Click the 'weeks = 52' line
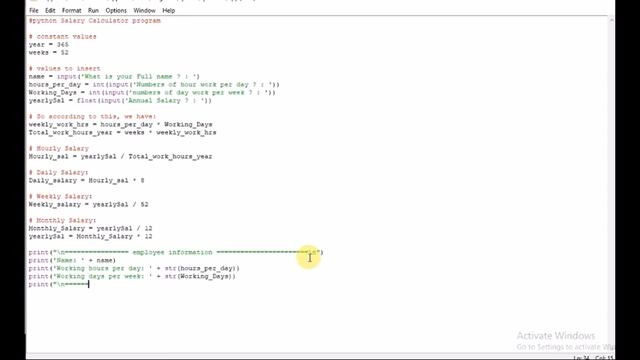This screenshot has width=640, height=360. click(49, 53)
